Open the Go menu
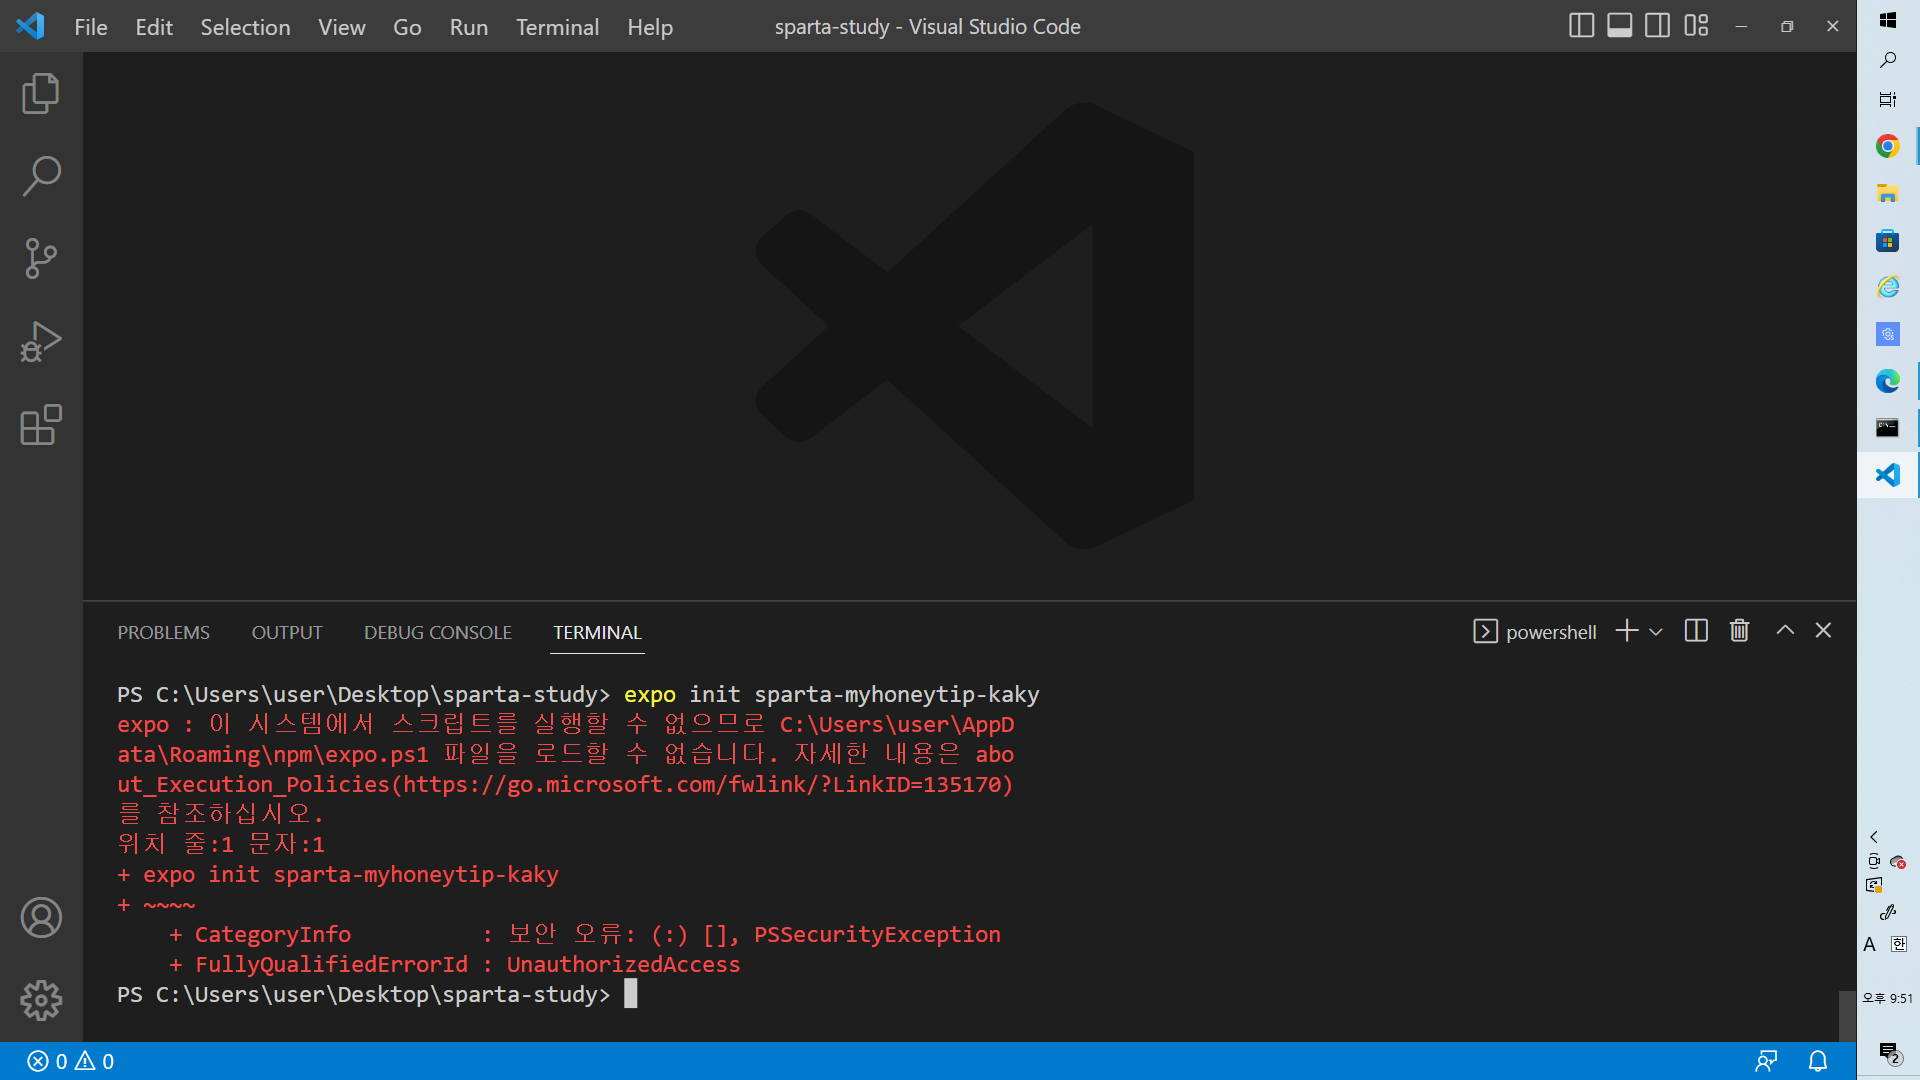Screen dimensions: 1920x1080 [x=407, y=27]
